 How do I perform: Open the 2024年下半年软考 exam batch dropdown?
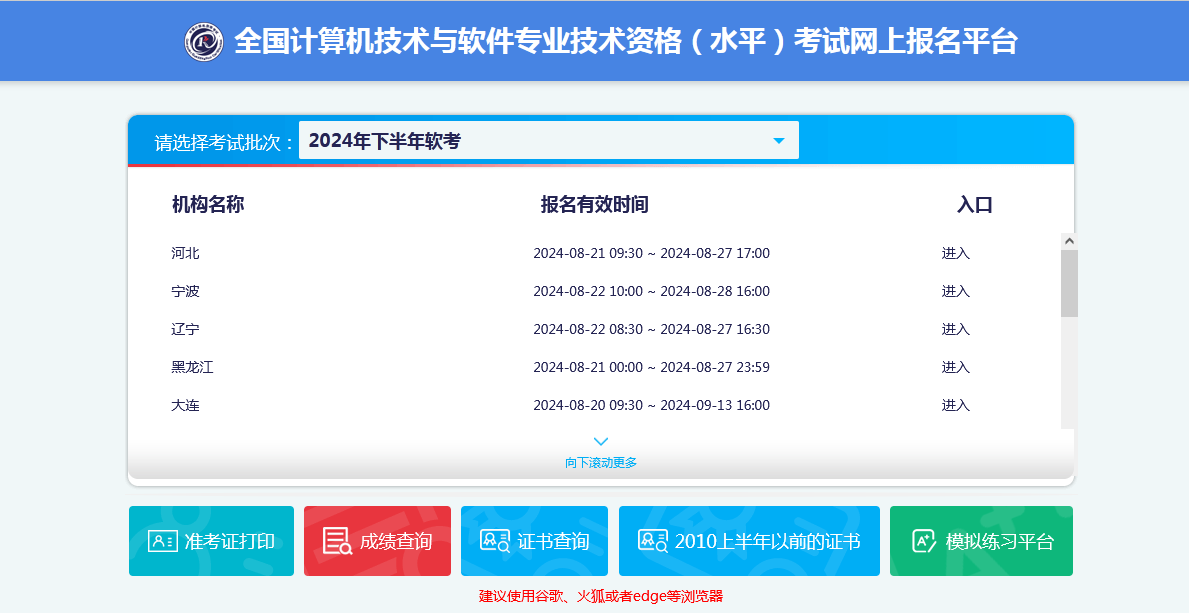point(548,141)
